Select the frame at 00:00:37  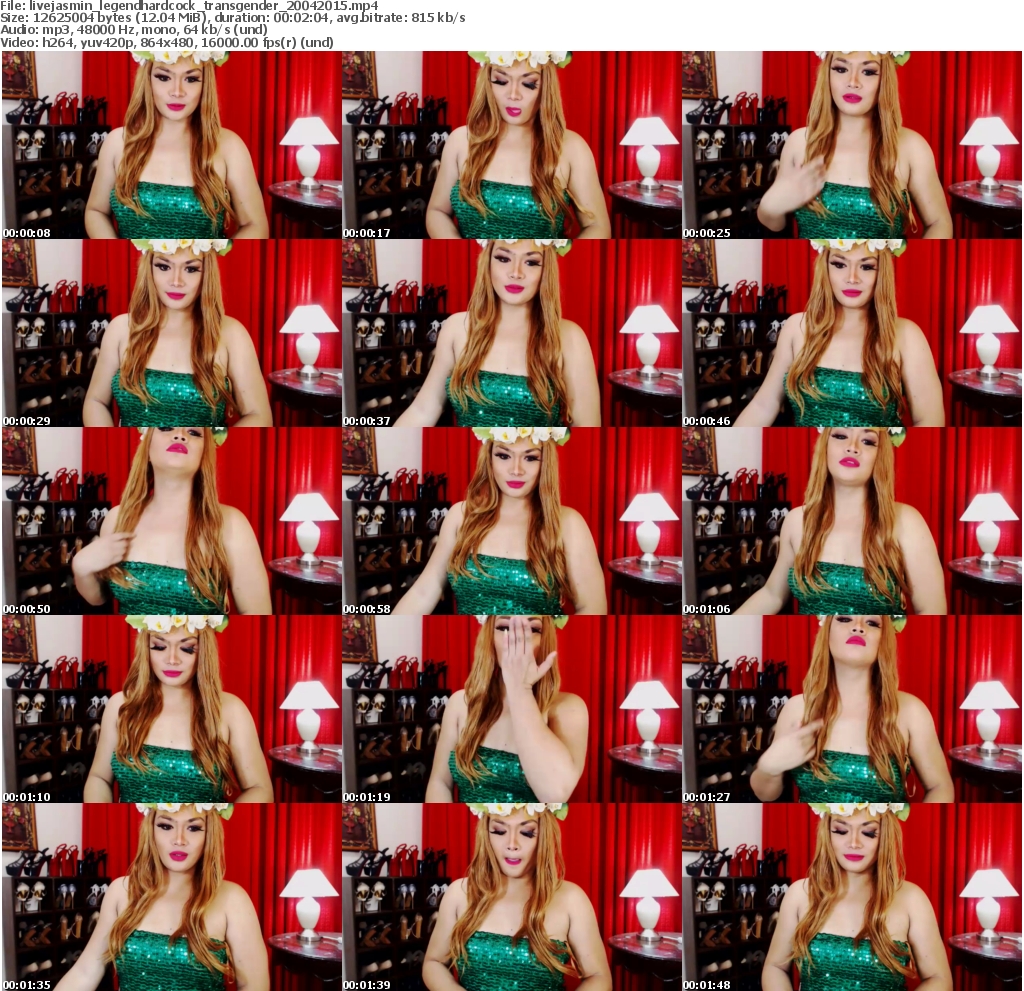[512, 333]
